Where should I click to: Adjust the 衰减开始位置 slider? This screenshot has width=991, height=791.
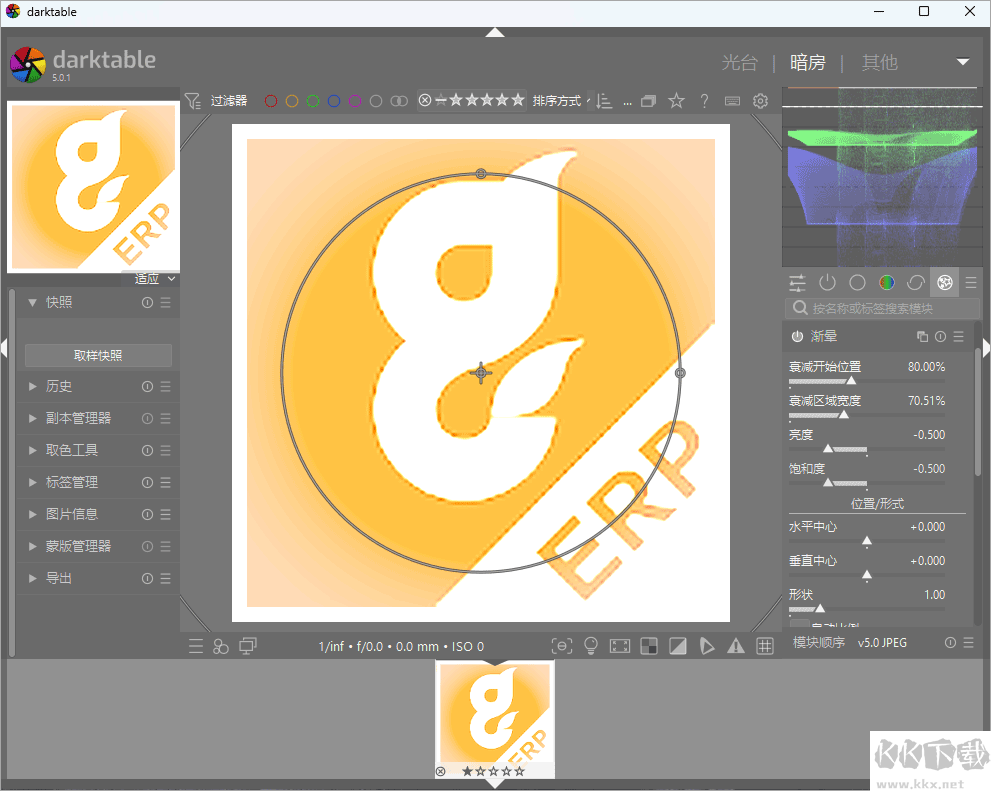click(867, 381)
